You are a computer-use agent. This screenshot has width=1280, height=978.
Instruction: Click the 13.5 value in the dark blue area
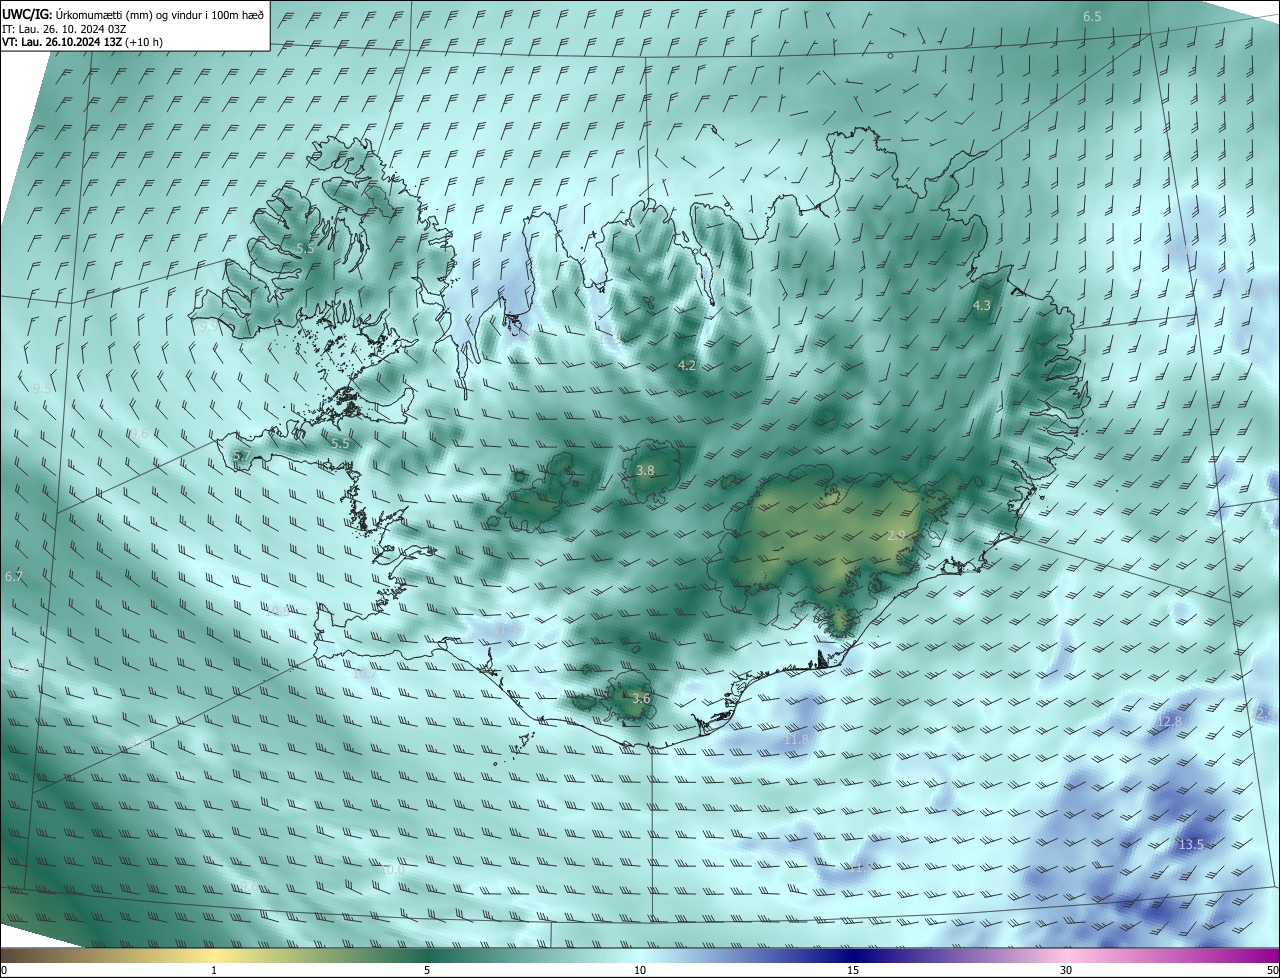tap(1190, 845)
